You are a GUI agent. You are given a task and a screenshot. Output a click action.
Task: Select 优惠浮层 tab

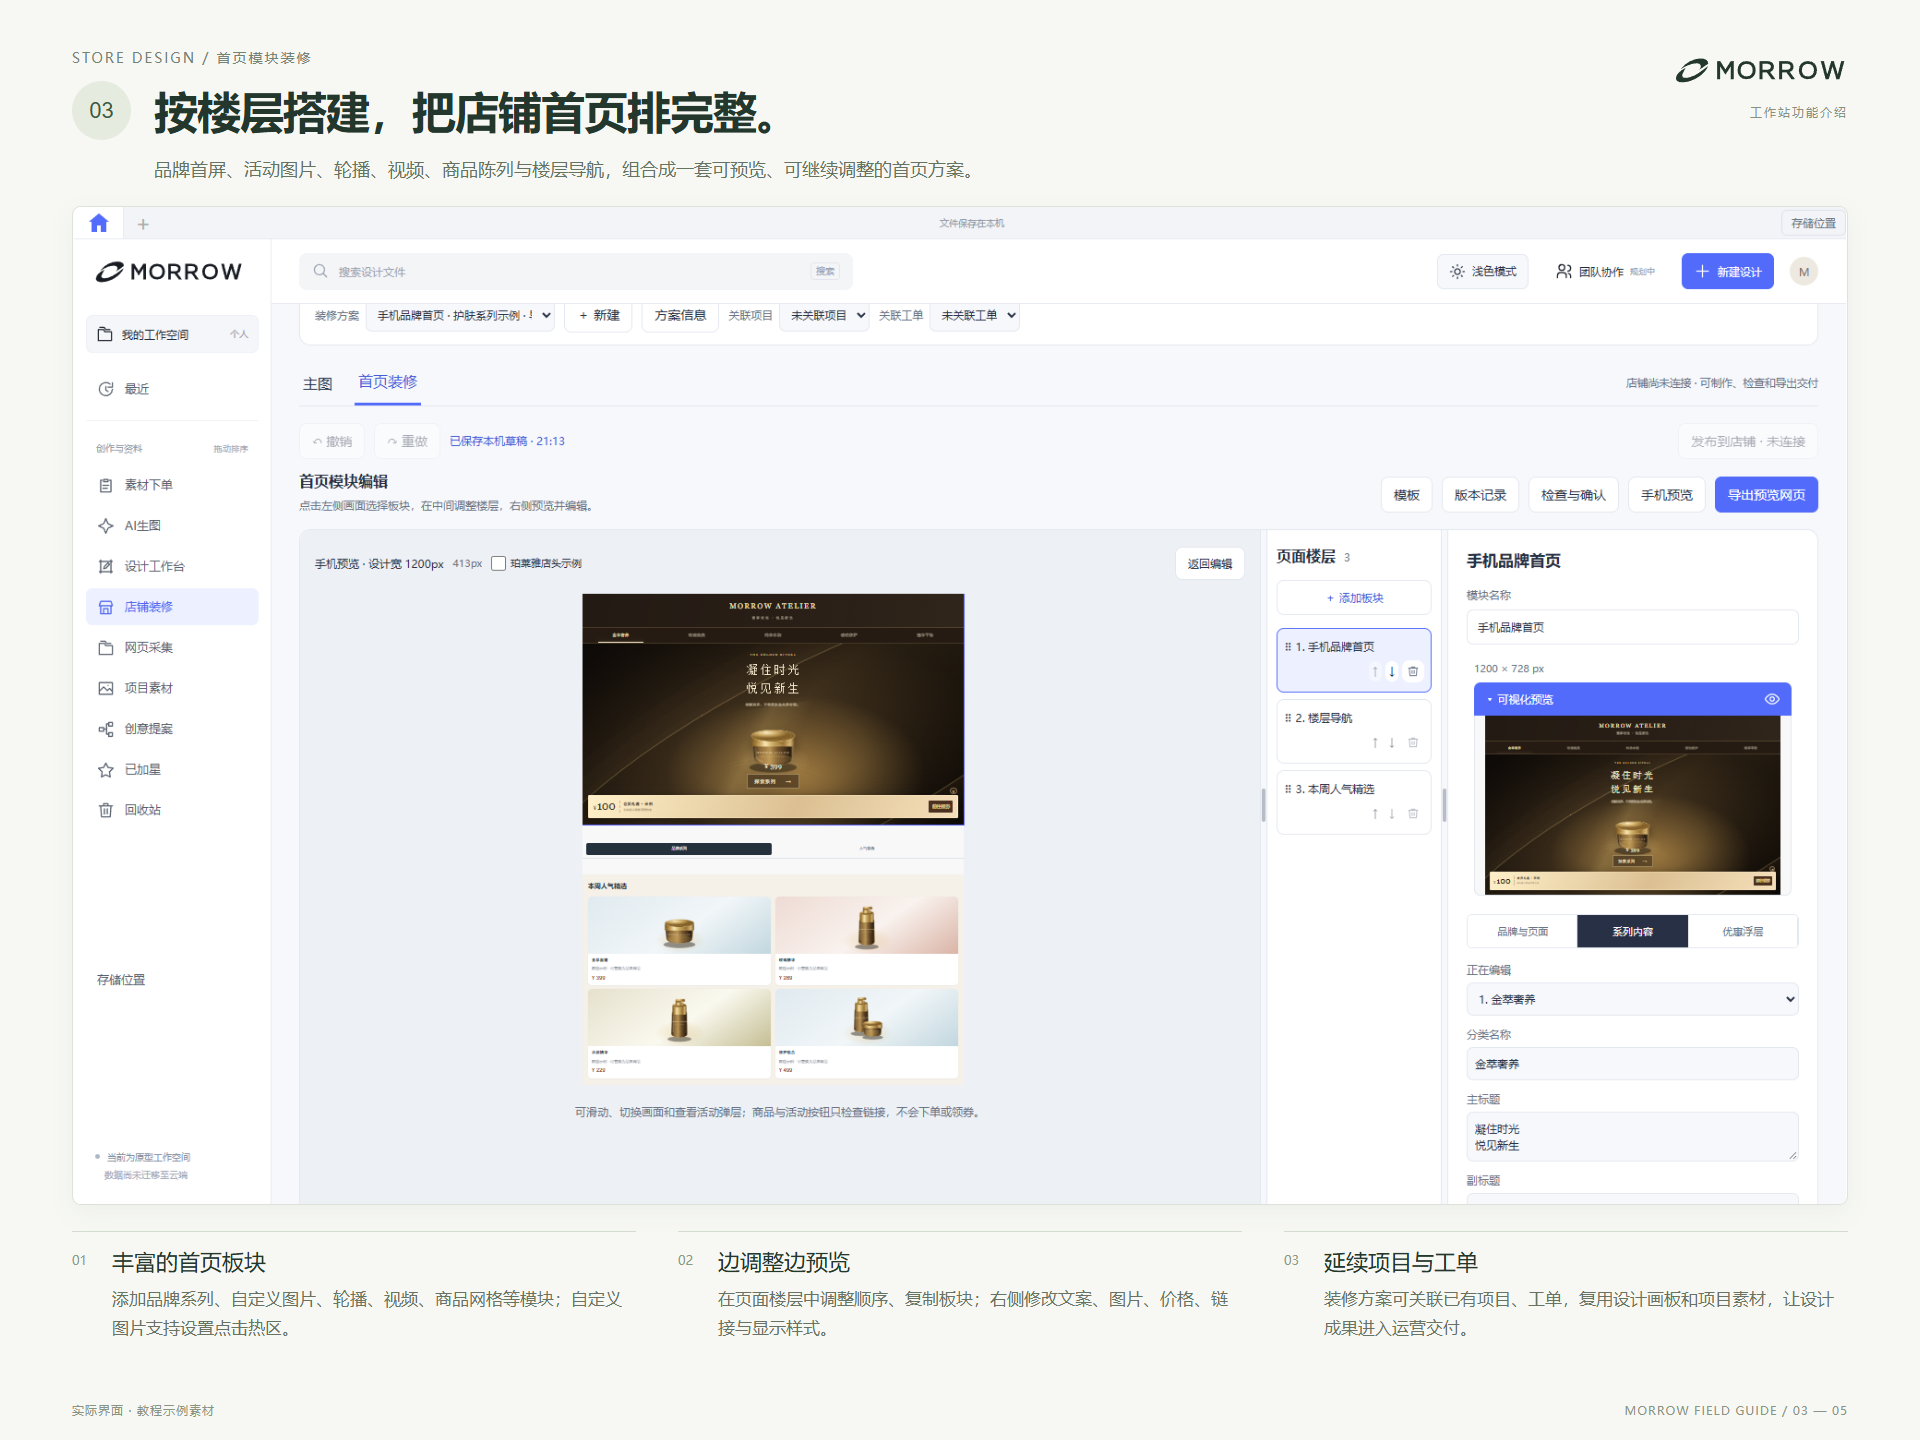(1742, 931)
